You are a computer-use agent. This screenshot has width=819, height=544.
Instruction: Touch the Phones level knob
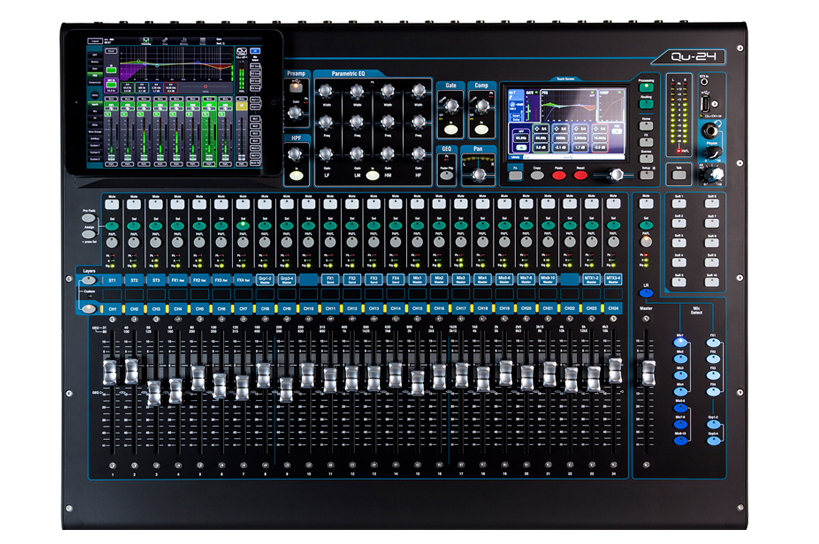pos(713,153)
